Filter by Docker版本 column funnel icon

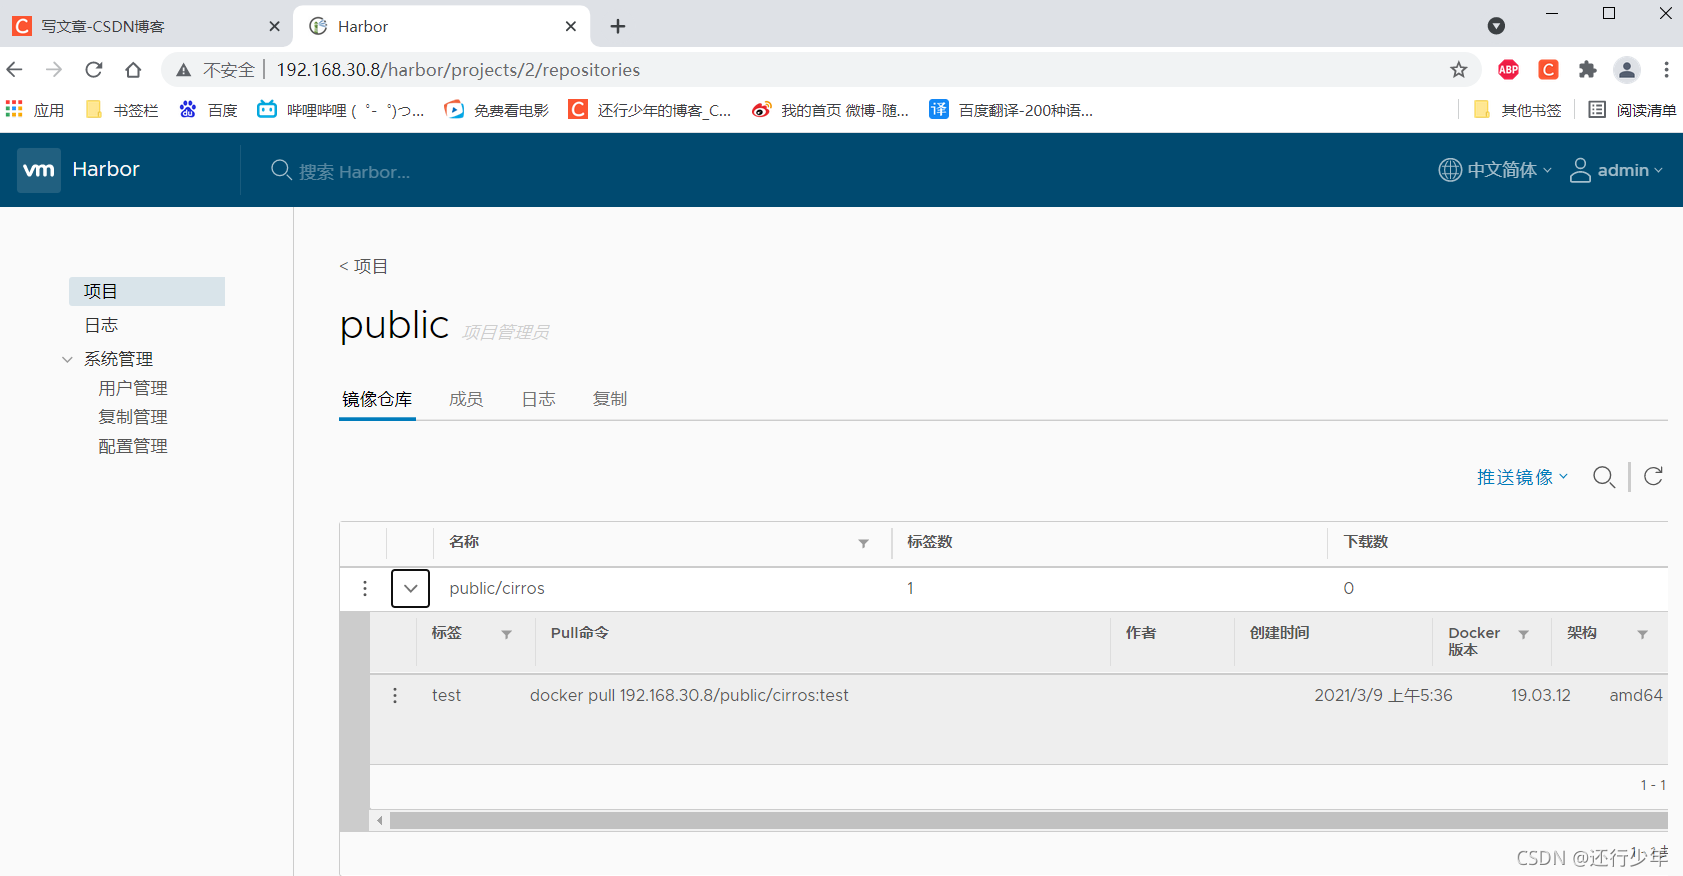coord(1524,634)
